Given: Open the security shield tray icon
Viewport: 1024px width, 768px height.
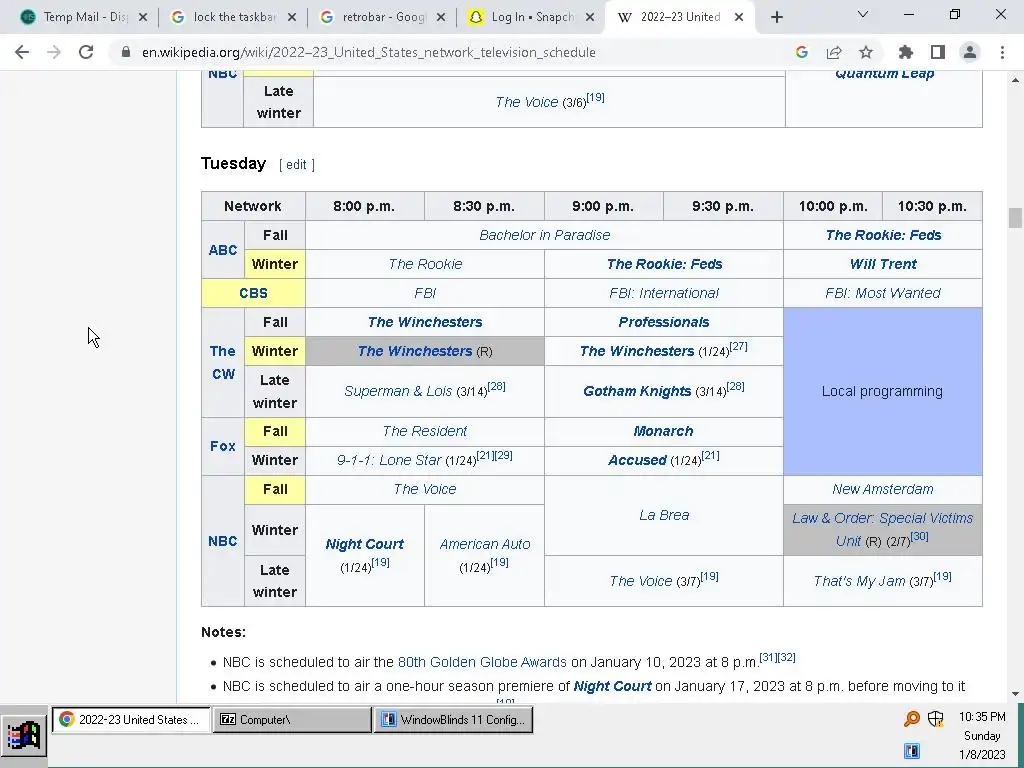Looking at the screenshot, I should 936,719.
